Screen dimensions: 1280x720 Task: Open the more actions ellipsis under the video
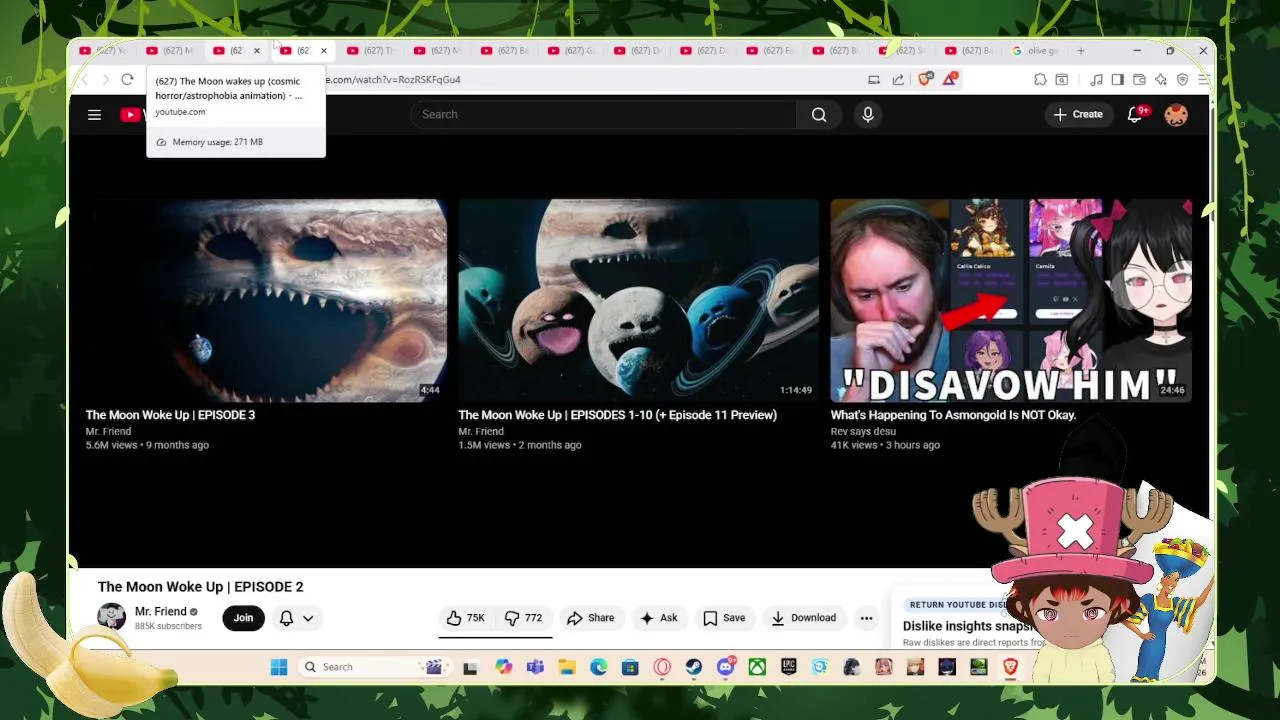pos(867,618)
